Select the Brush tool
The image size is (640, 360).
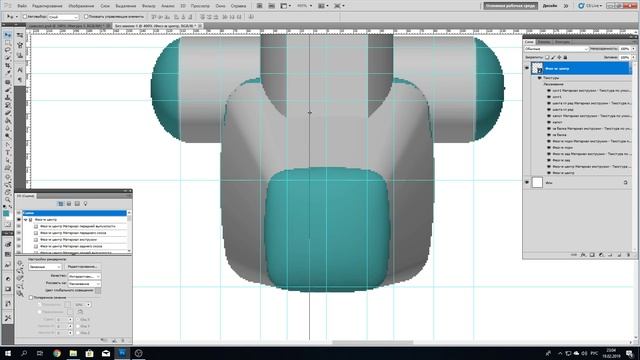[x=8, y=89]
